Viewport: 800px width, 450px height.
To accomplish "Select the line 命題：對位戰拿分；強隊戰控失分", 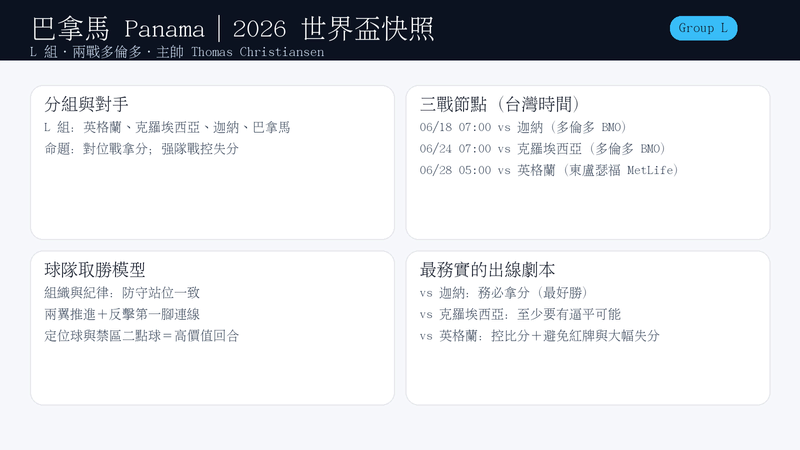I will (x=141, y=148).
